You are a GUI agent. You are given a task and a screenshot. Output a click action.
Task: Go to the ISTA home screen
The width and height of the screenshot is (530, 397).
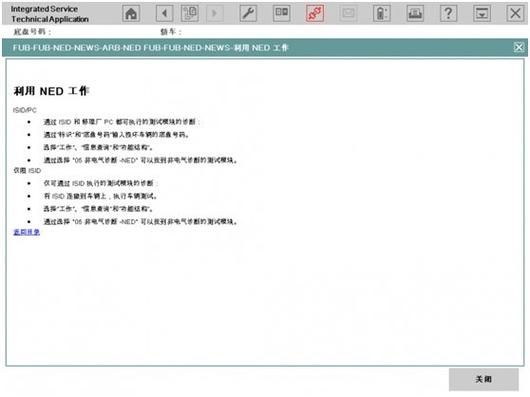point(131,14)
